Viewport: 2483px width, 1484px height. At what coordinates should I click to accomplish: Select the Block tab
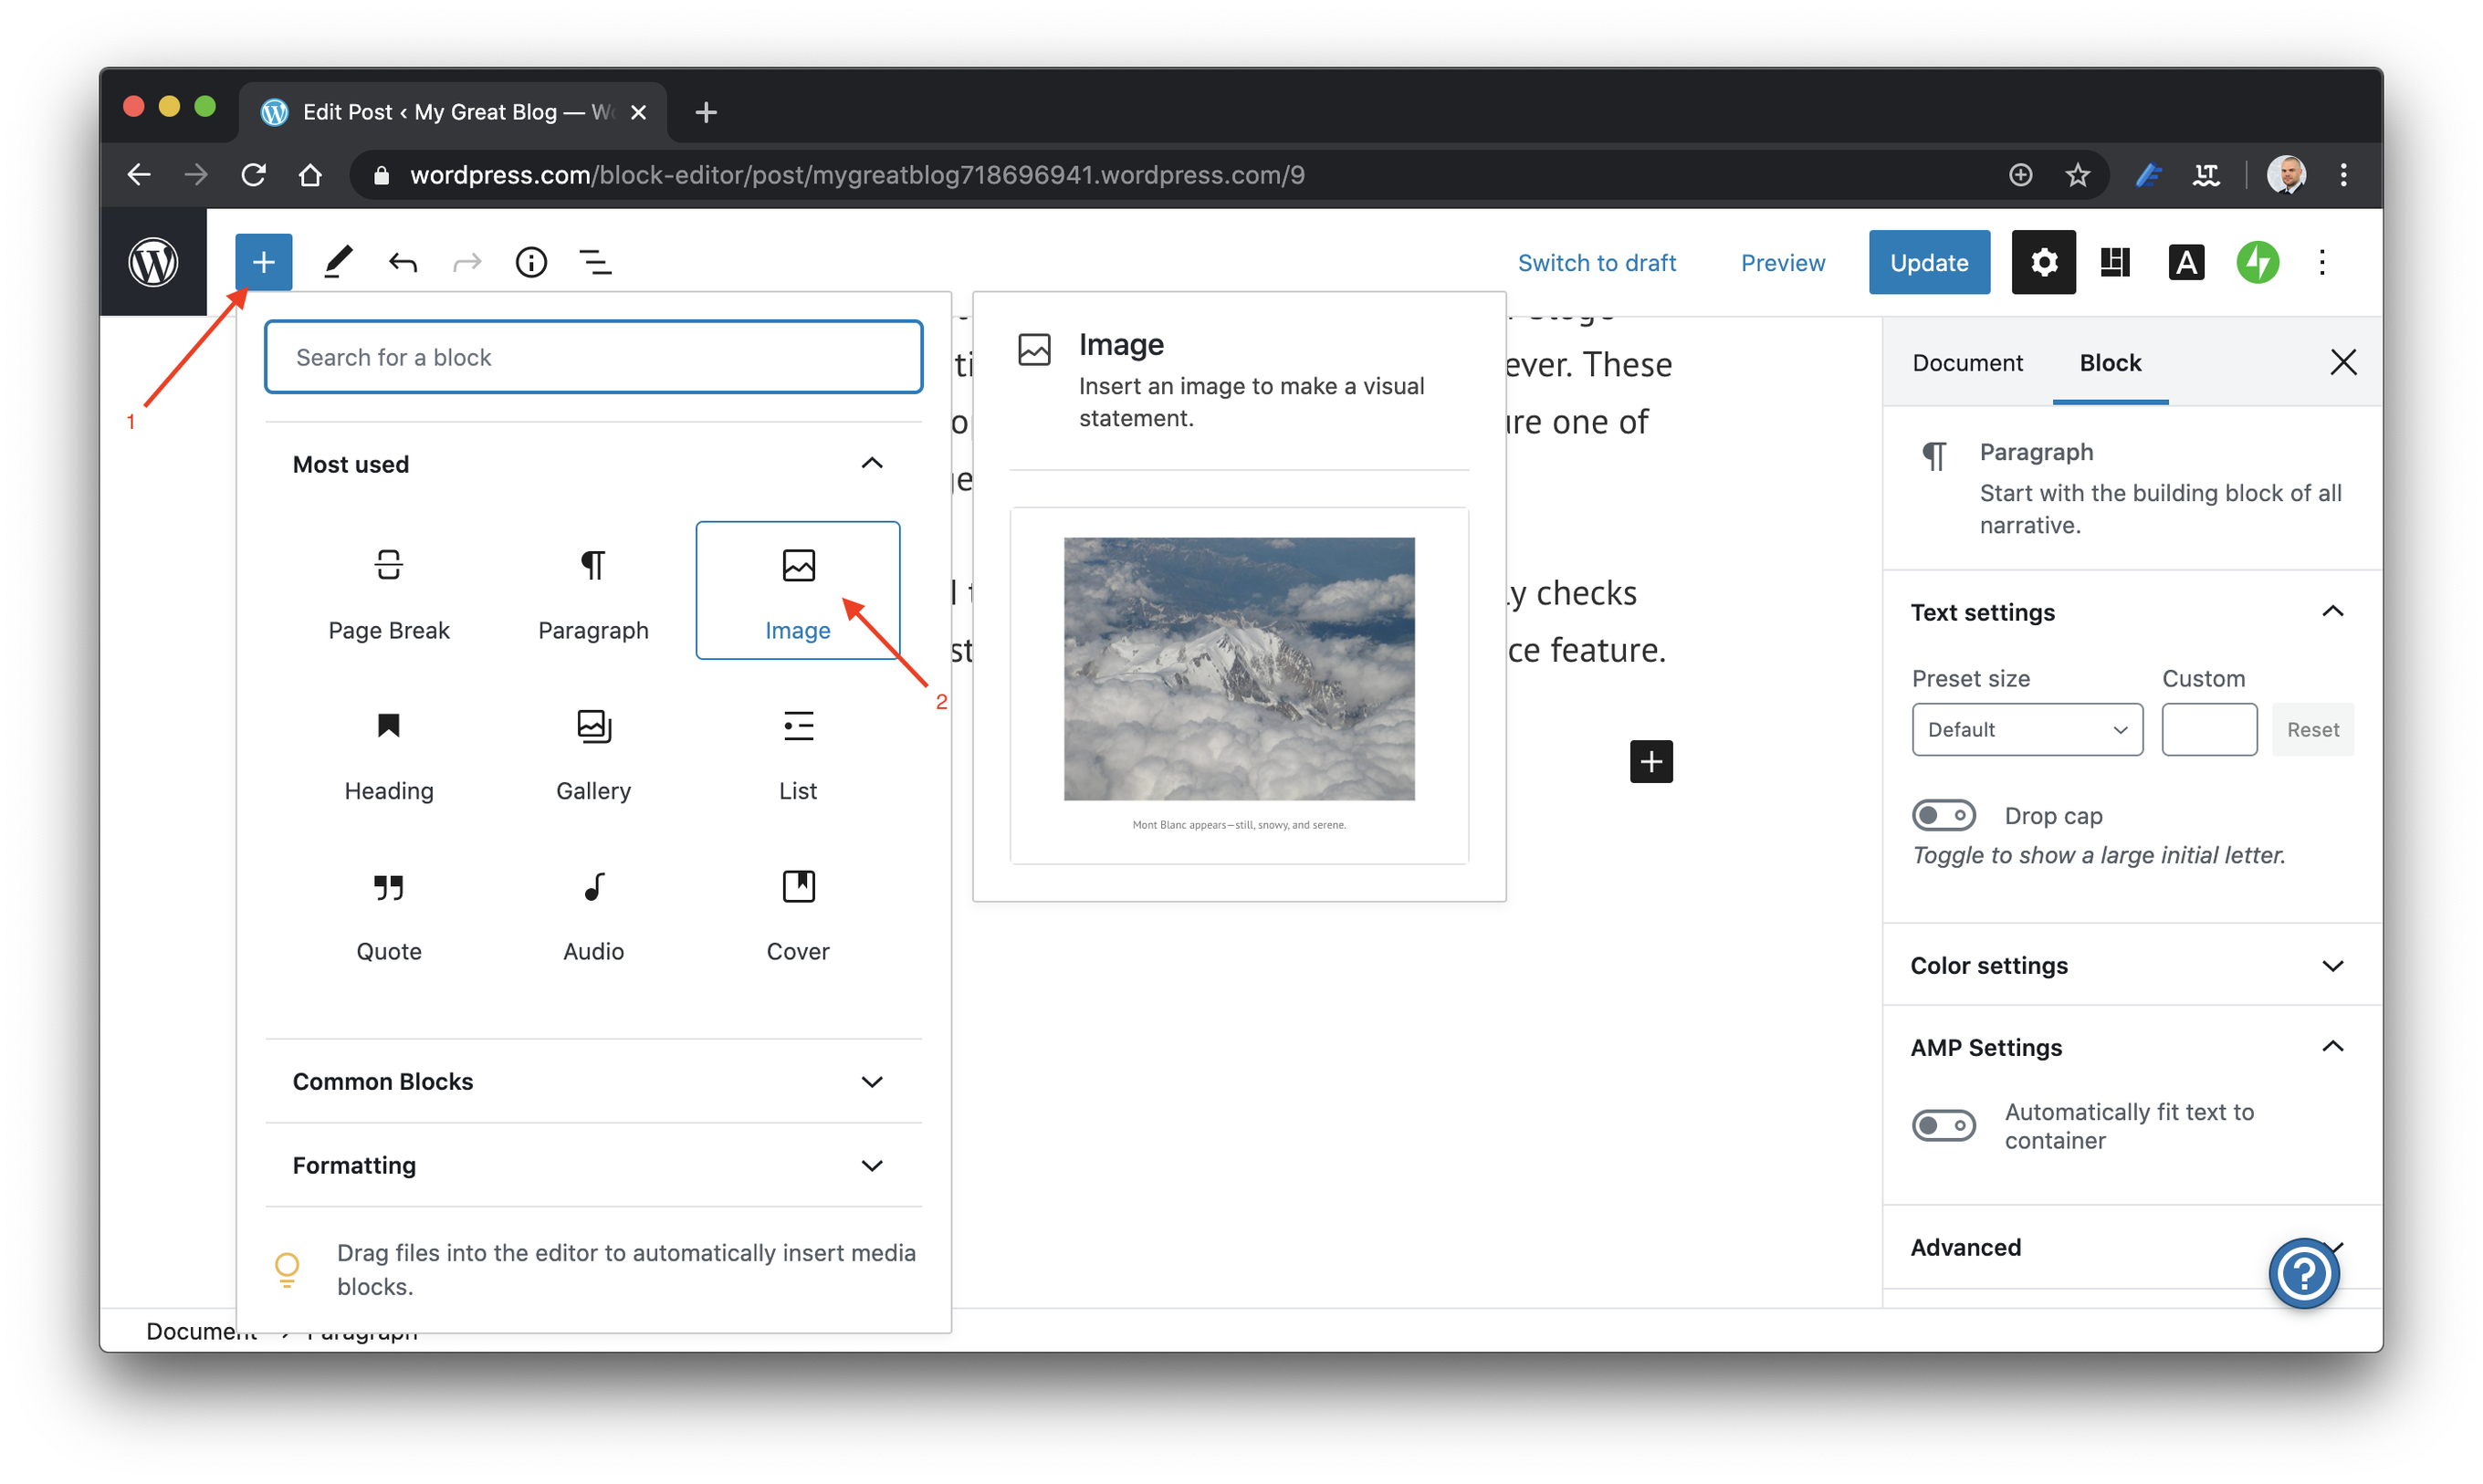(x=2110, y=362)
